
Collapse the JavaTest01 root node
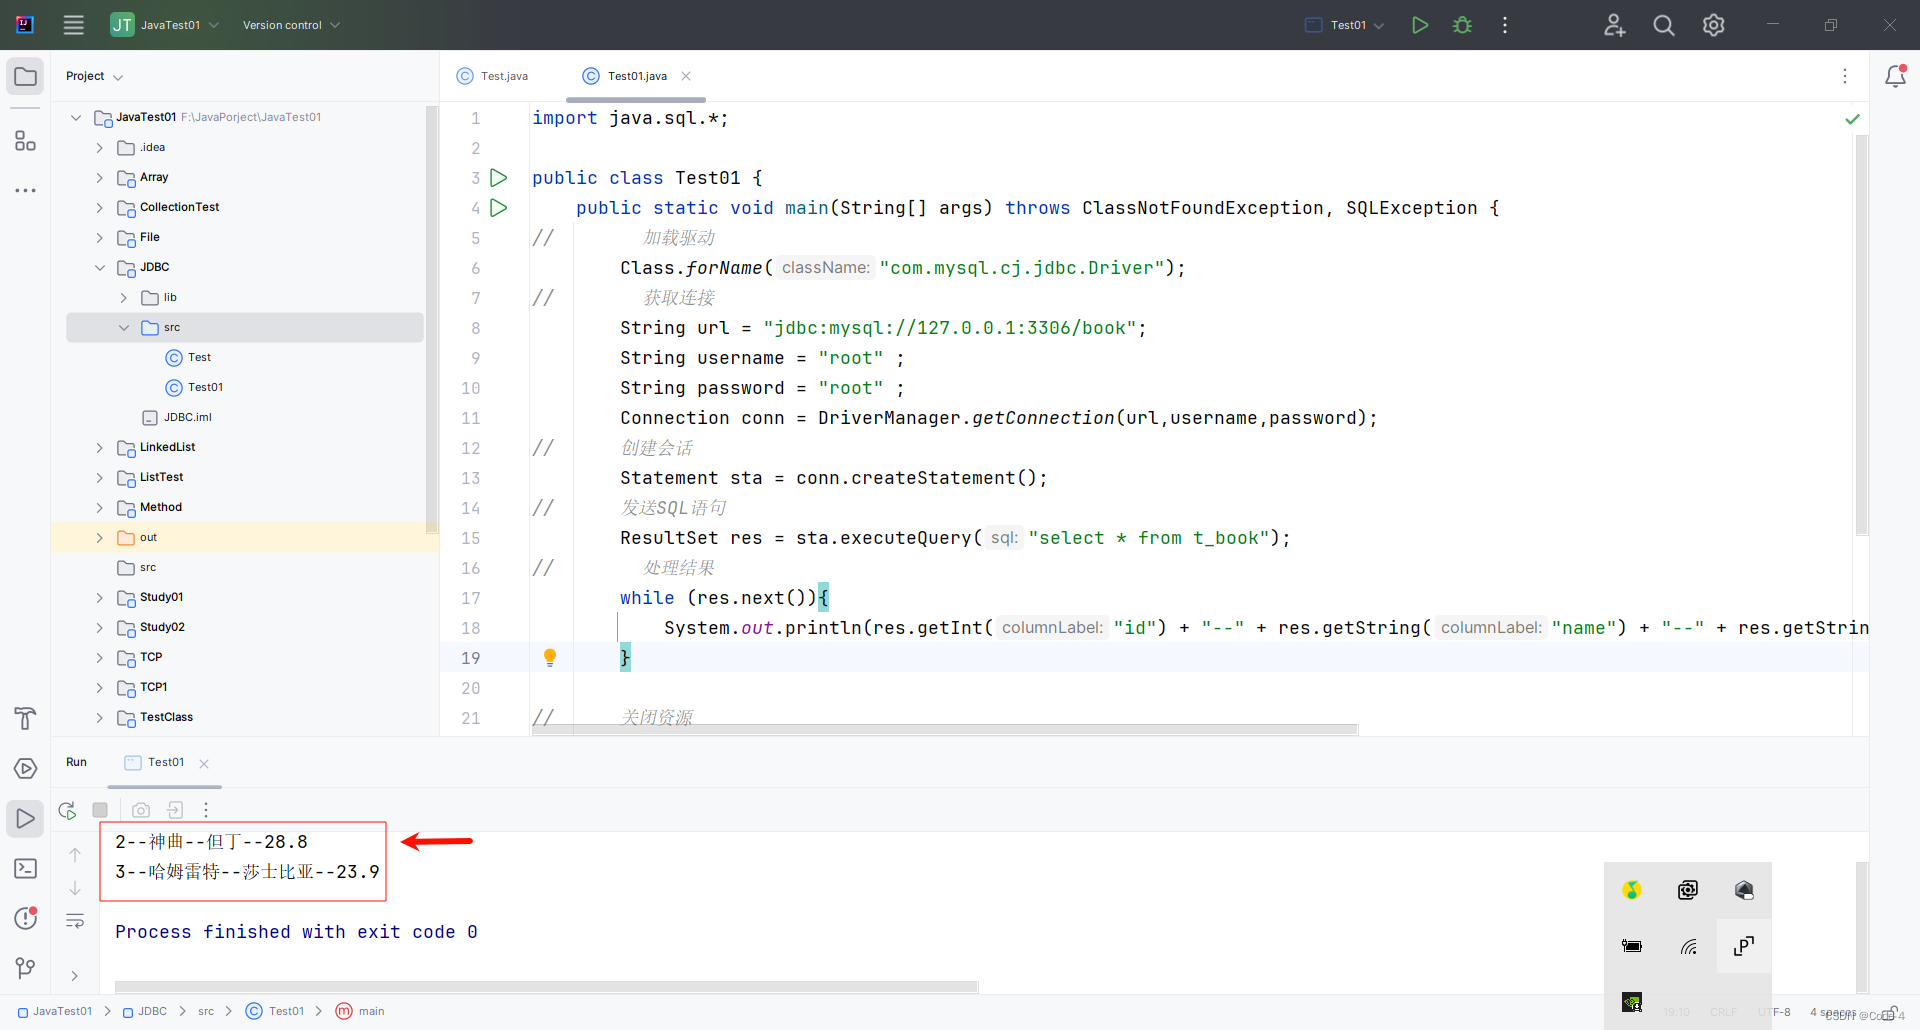point(76,118)
